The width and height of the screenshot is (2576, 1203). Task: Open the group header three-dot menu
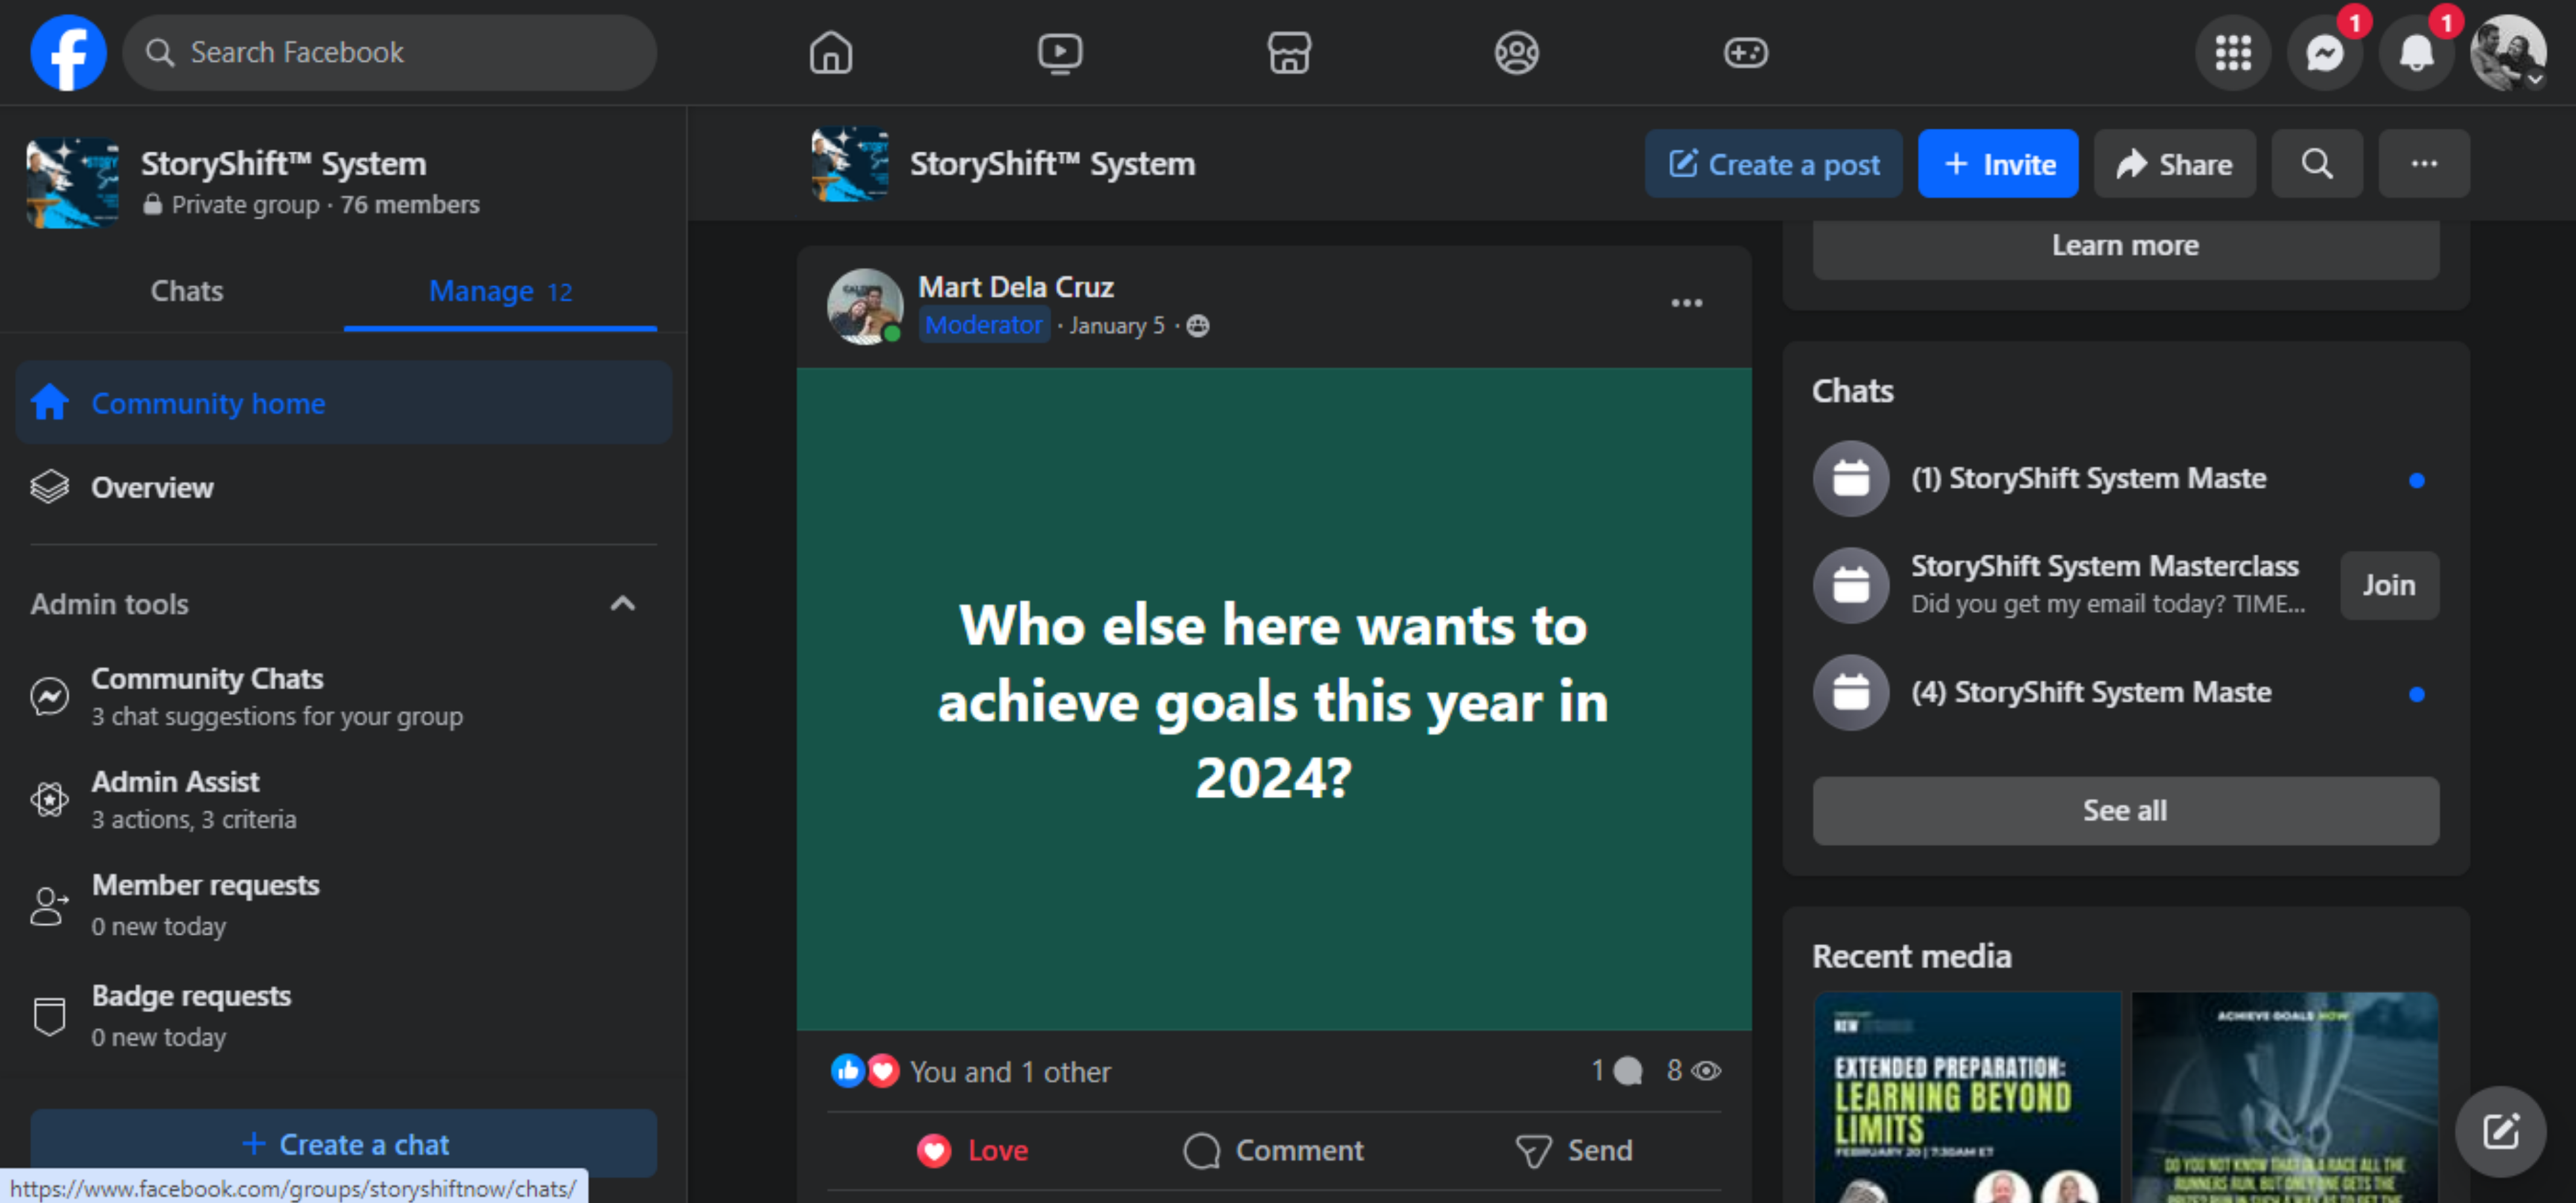(2423, 163)
